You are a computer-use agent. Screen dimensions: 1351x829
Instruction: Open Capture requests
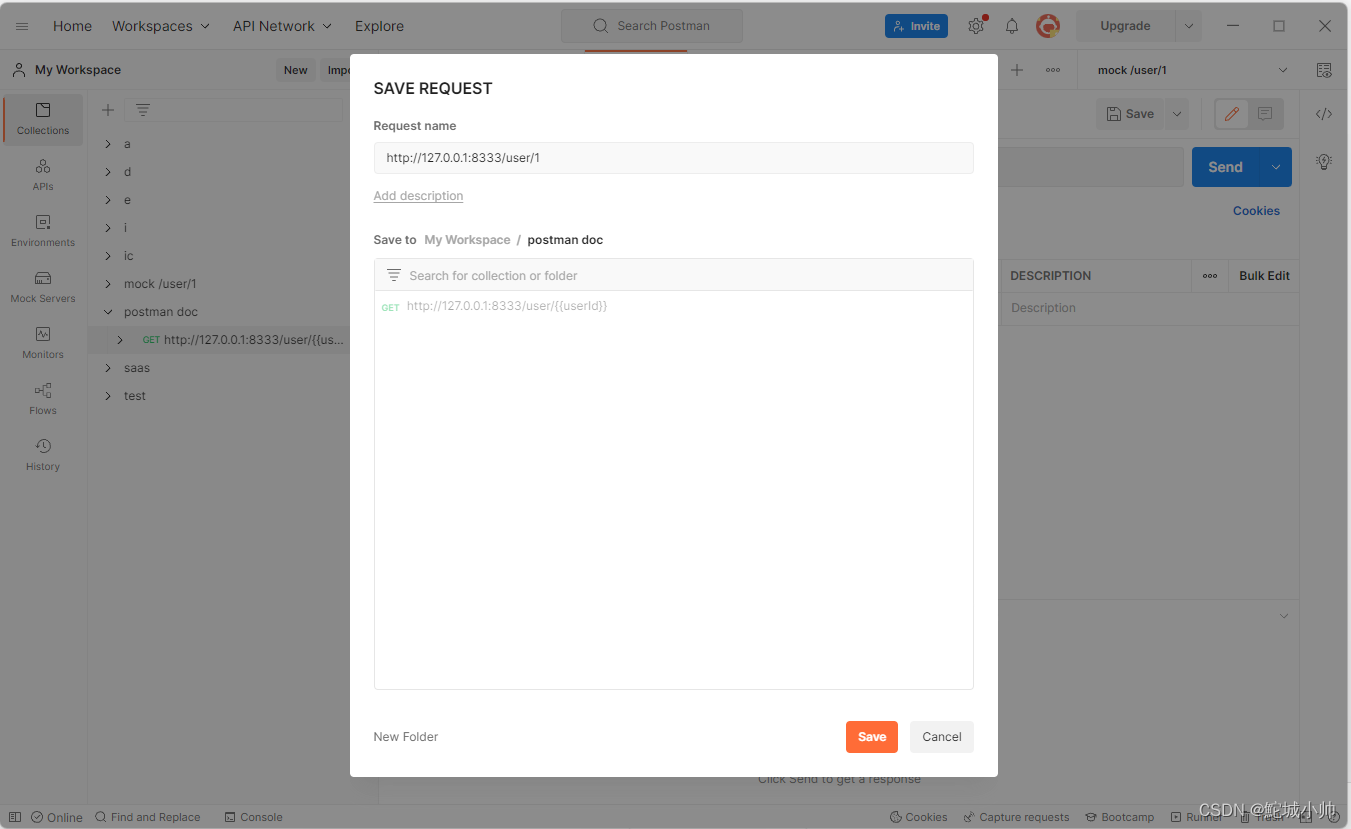[x=1016, y=817]
